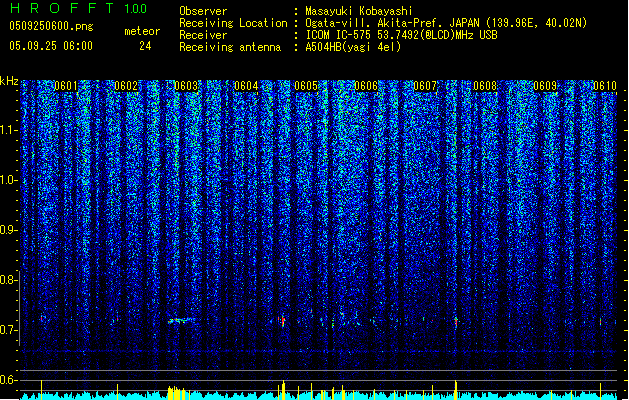Click the 0606 time marker

[366, 86]
